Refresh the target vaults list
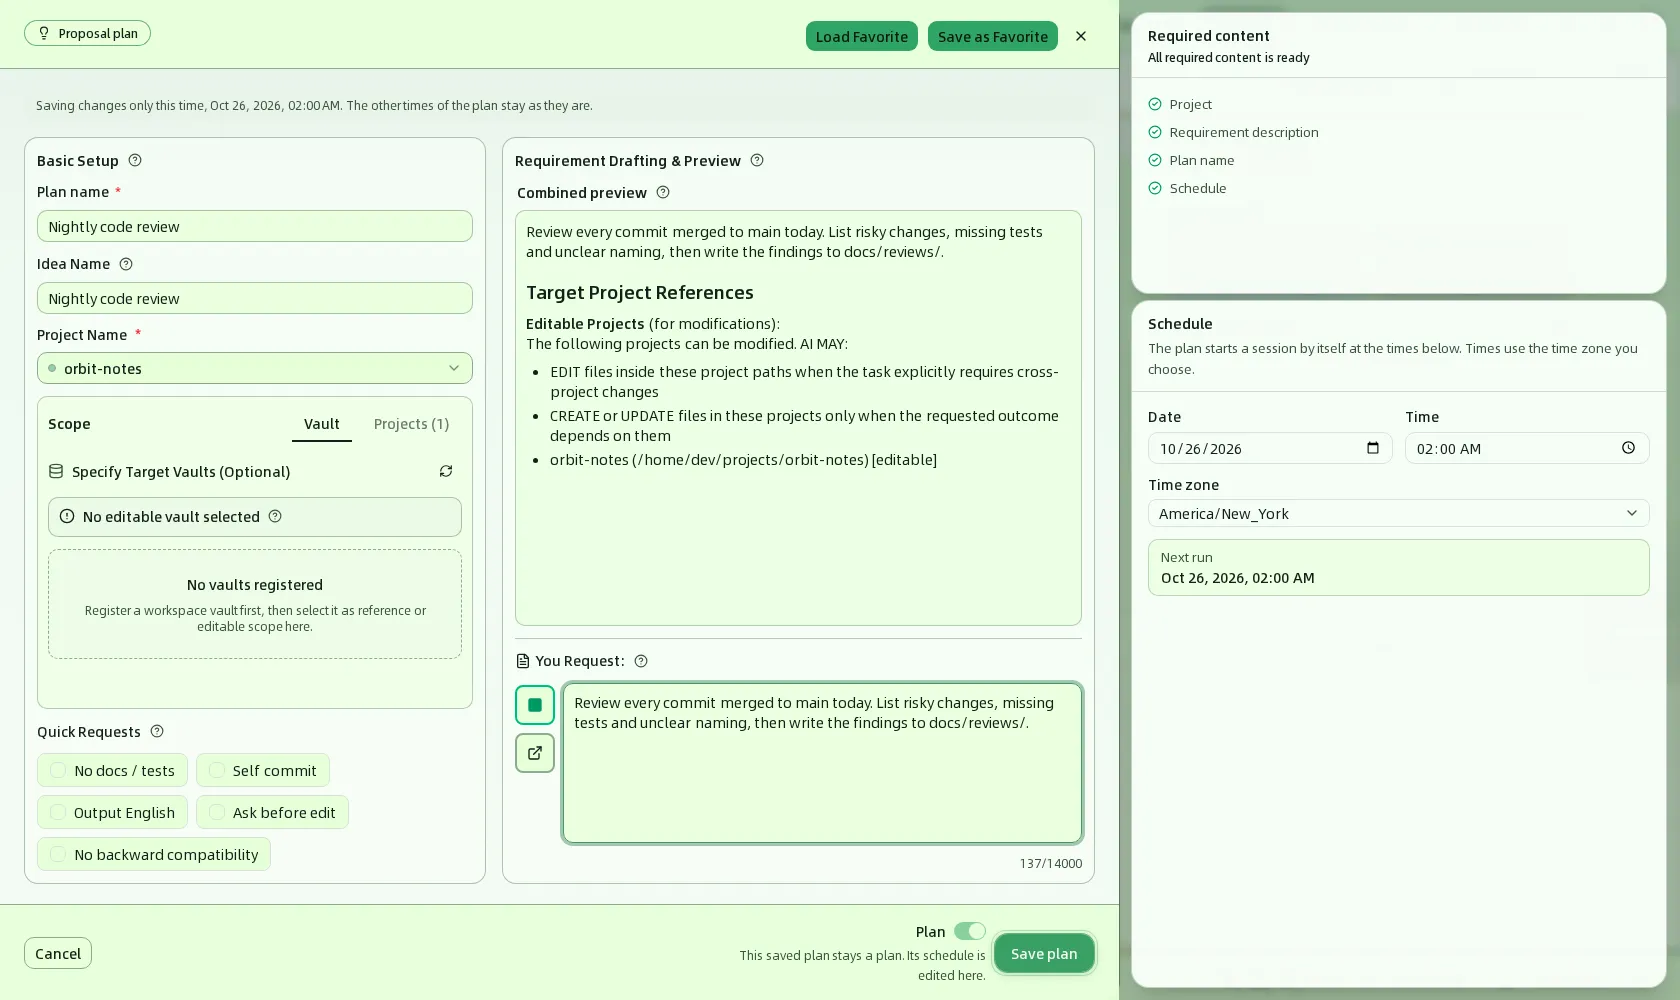1680x1000 pixels. pos(446,471)
